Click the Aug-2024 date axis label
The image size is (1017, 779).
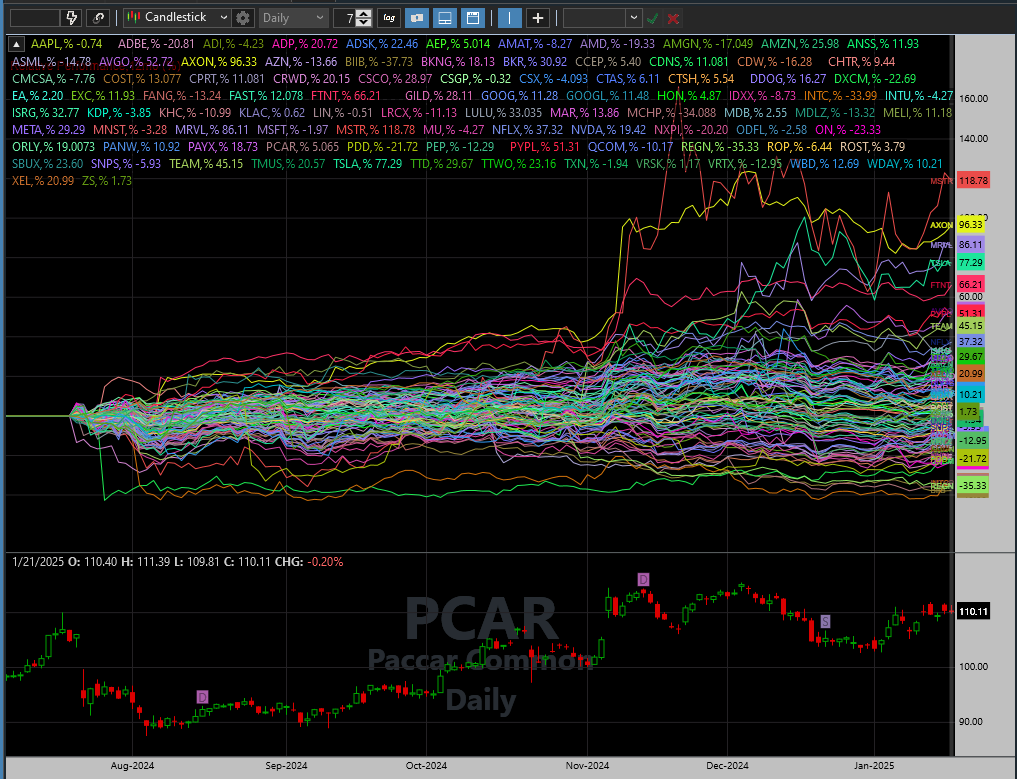pos(132,765)
